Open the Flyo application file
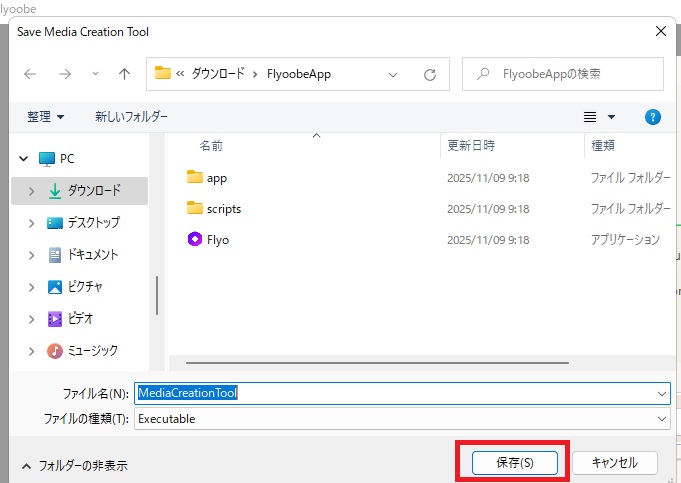 217,240
